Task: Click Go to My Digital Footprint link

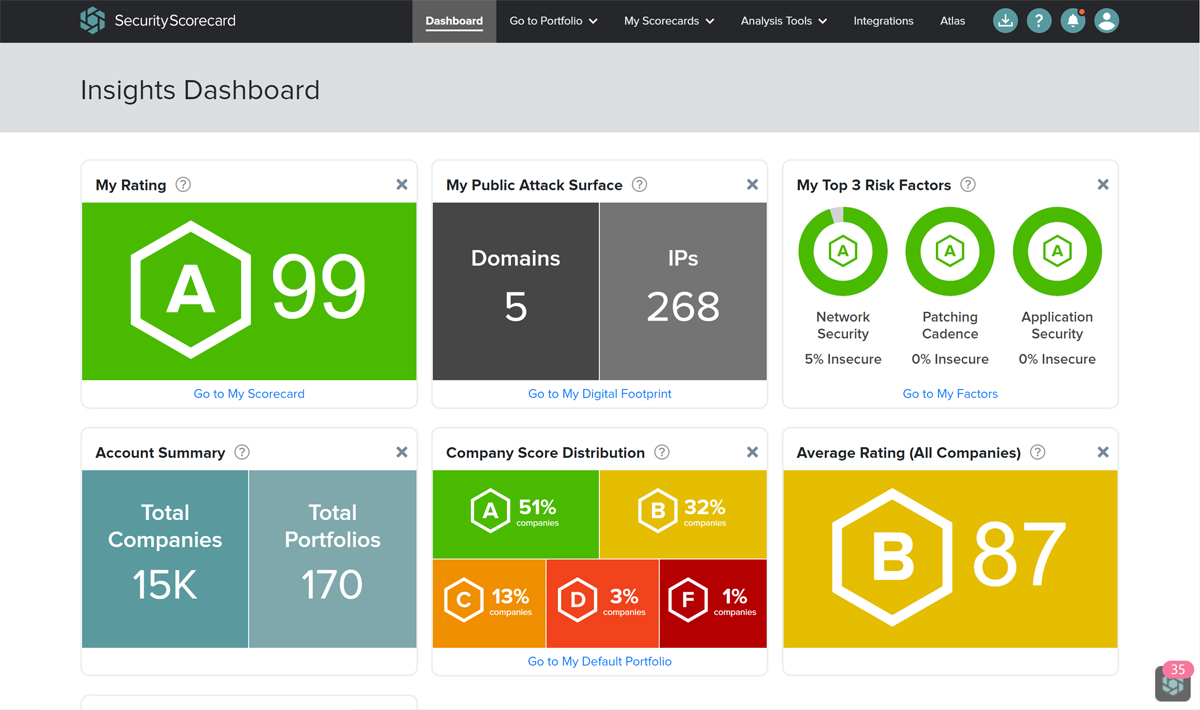Action: tap(599, 394)
